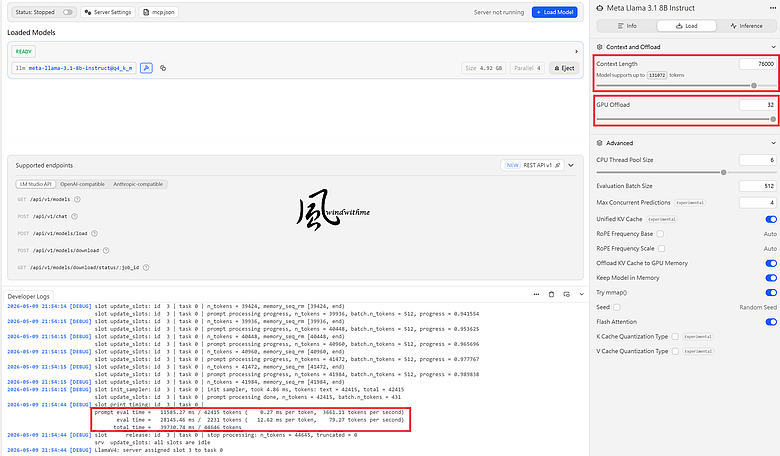The image size is (780, 456).
Task: Copy the model identifier icon
Action: [163, 68]
